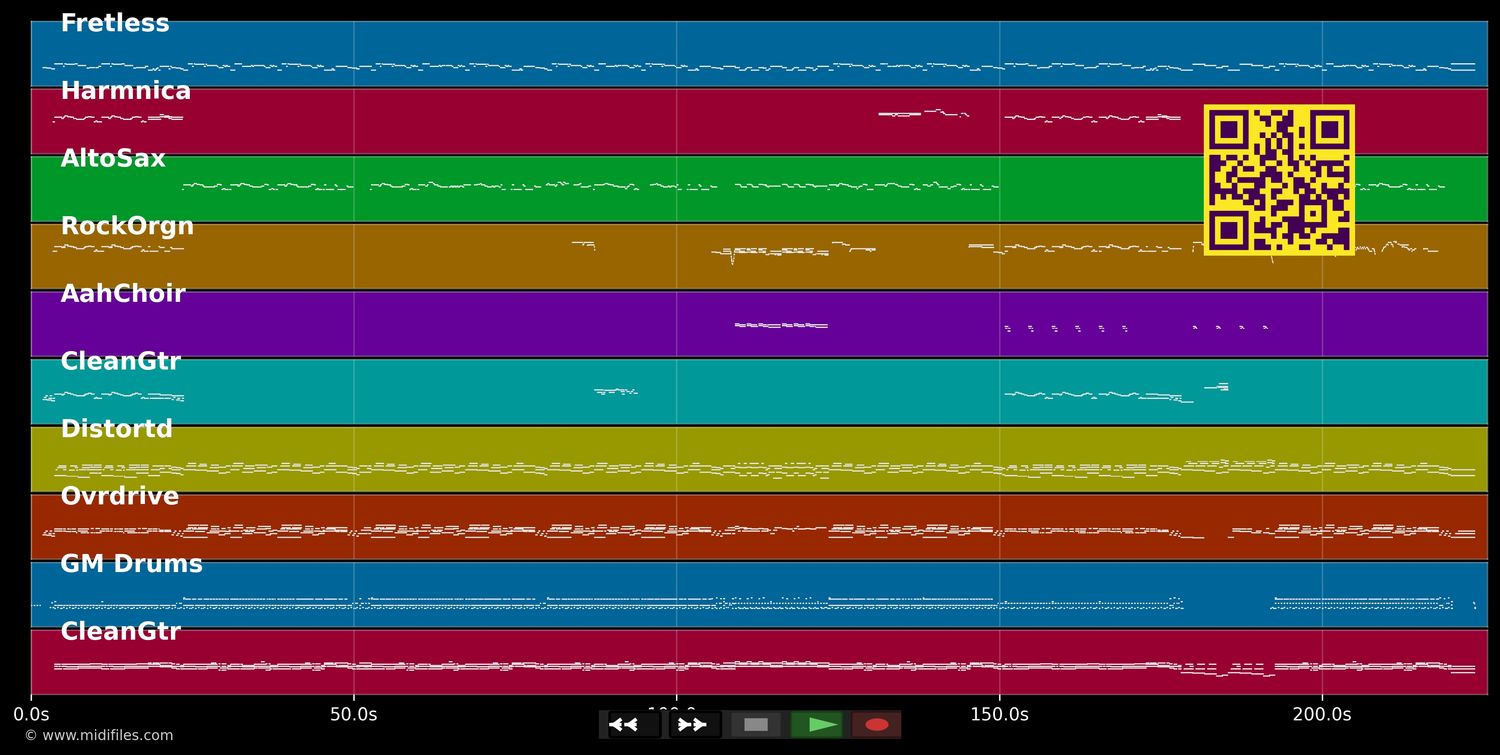Select the Distortd track label
Viewport: 1500px width, 755px height.
coord(117,429)
